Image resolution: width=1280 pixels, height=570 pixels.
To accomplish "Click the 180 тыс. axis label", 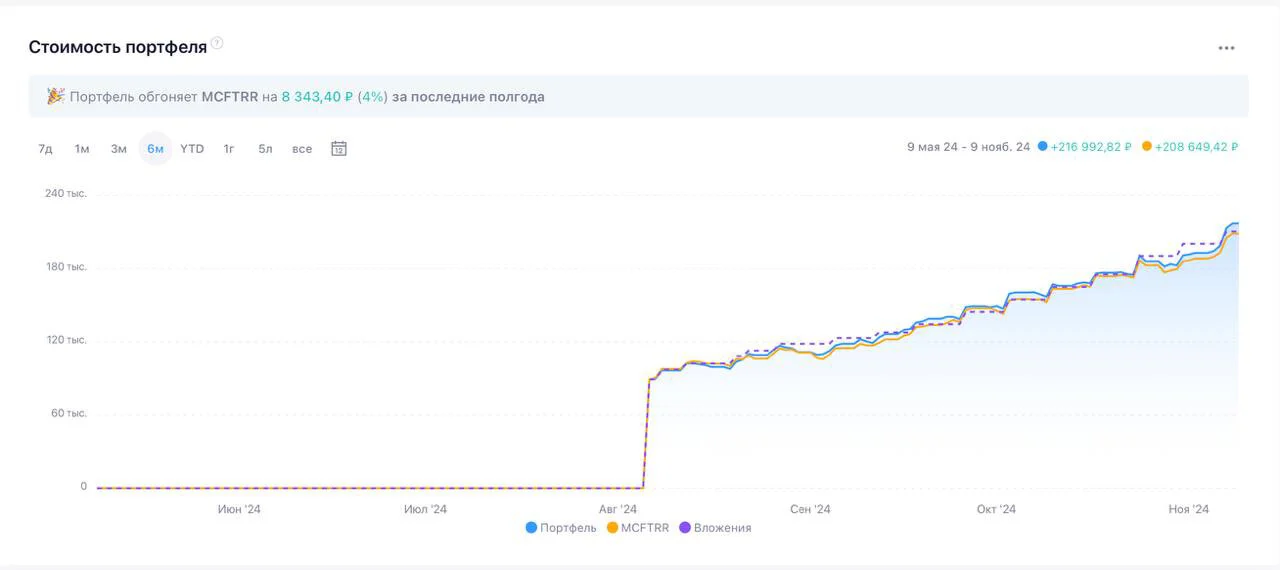I will [66, 267].
